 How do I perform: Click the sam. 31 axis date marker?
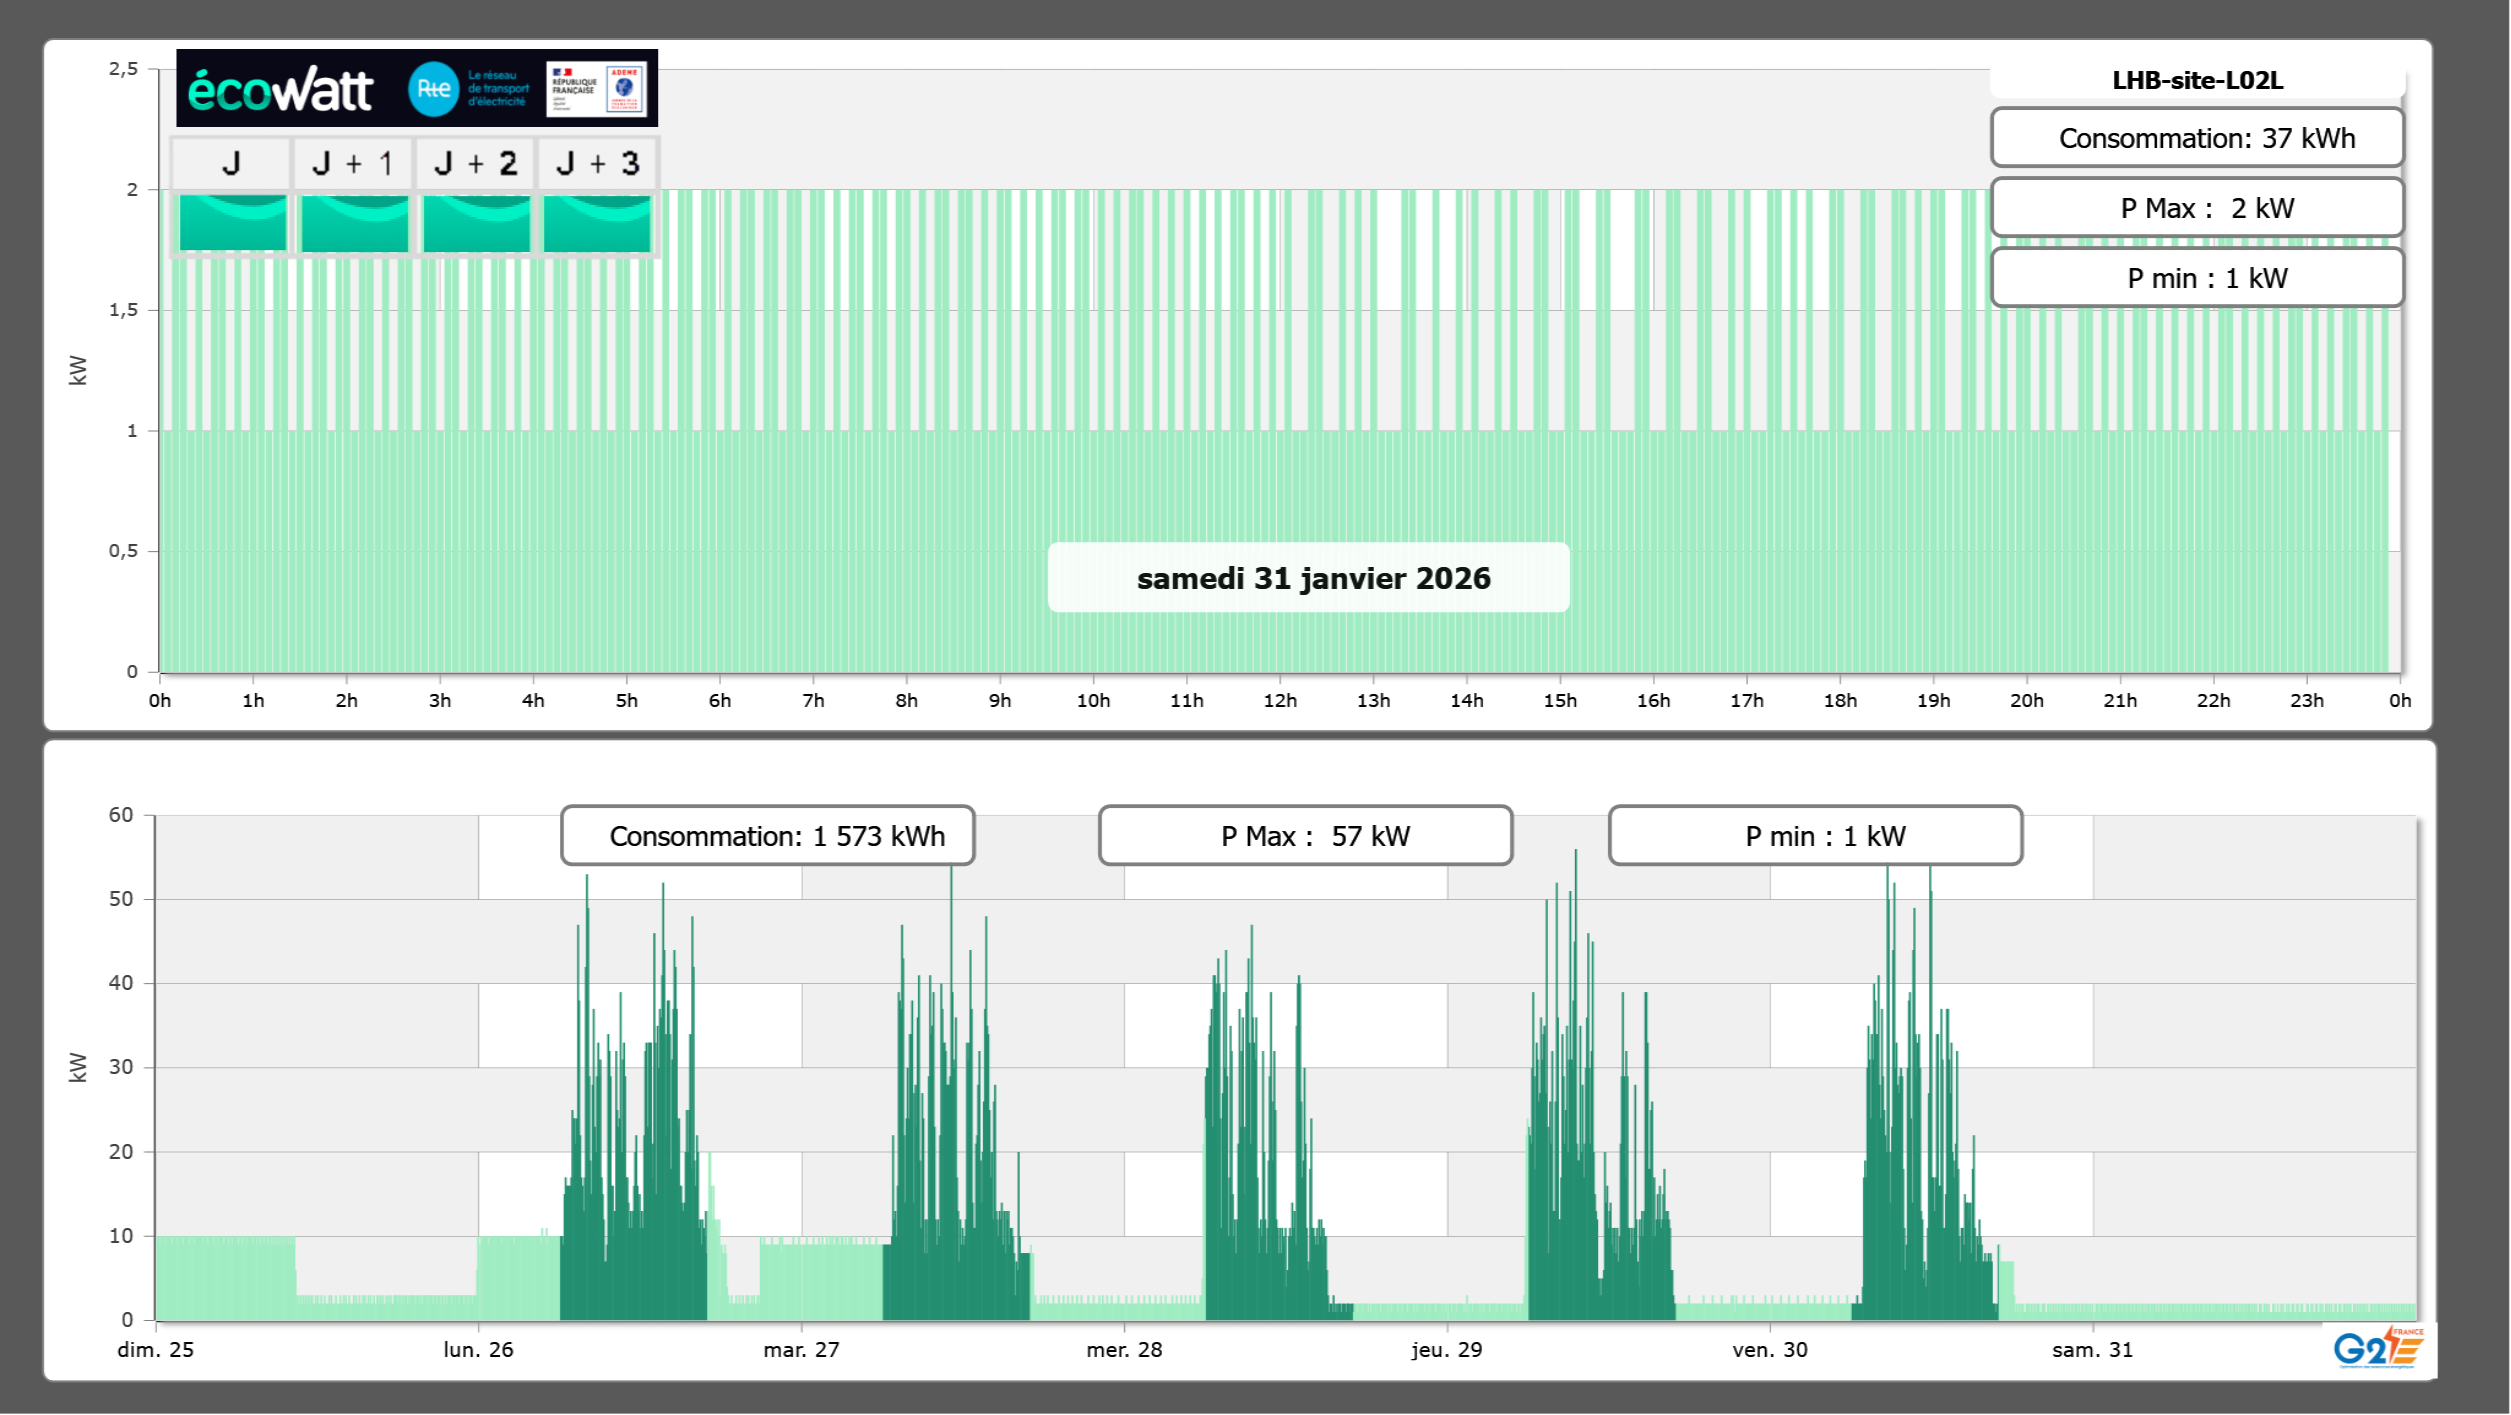click(x=2092, y=1350)
